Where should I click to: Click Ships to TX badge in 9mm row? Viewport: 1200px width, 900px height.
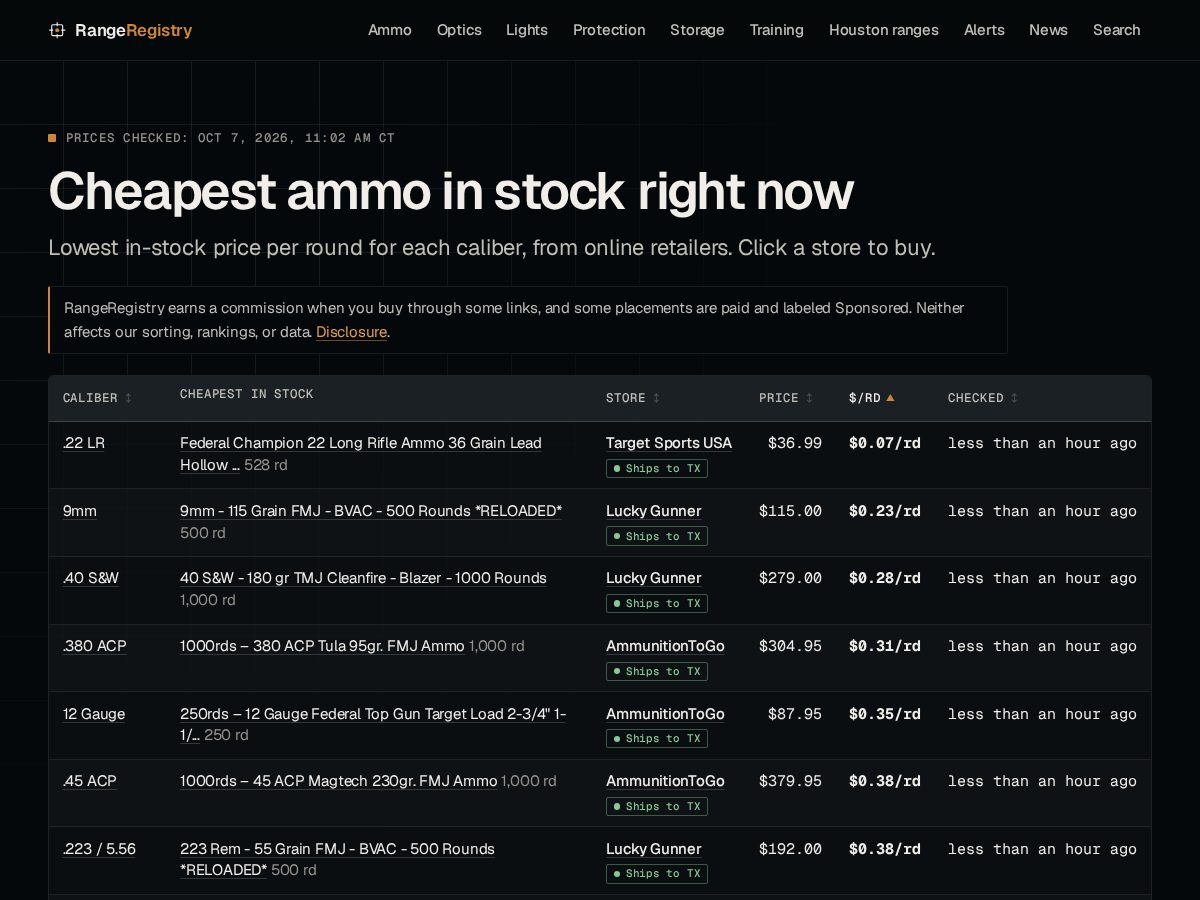click(x=657, y=536)
